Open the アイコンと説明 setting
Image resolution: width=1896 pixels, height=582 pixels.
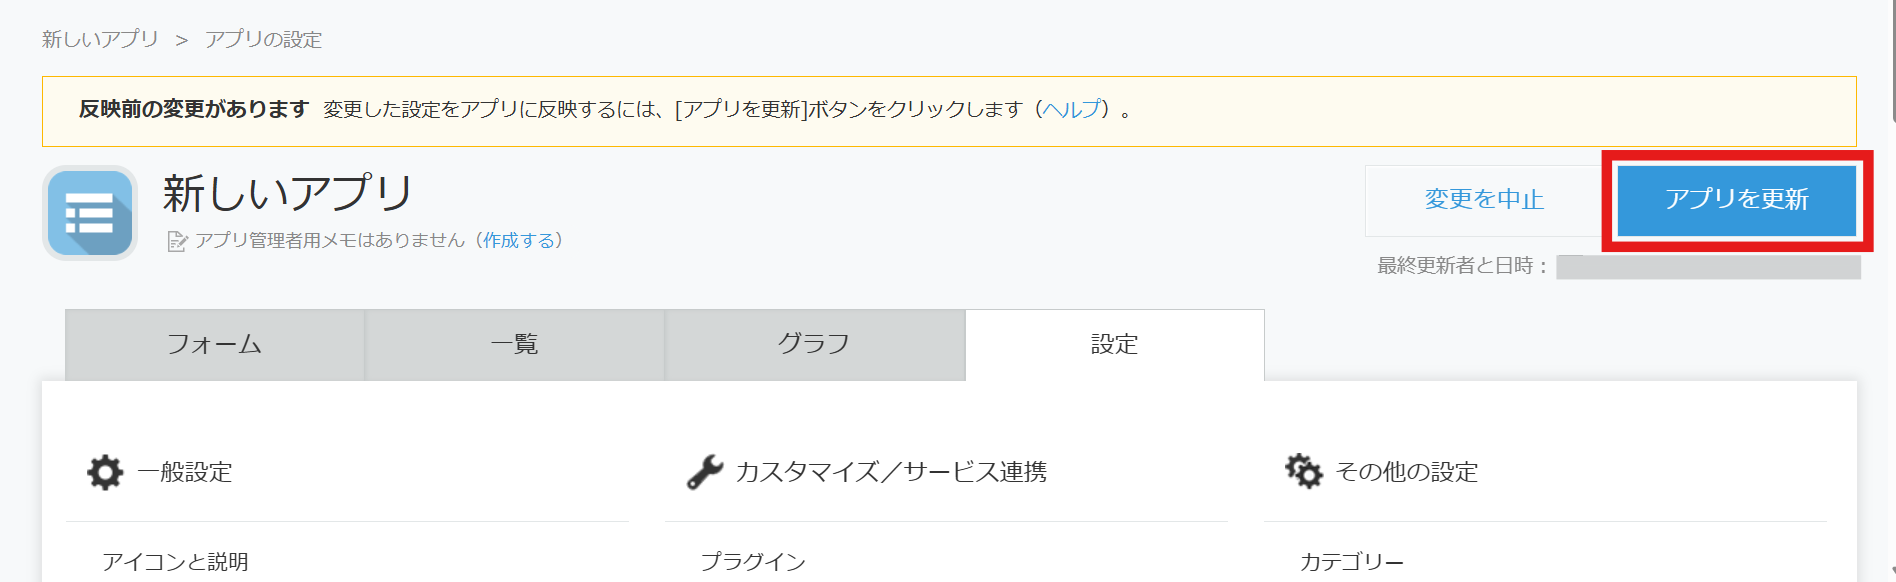point(175,562)
